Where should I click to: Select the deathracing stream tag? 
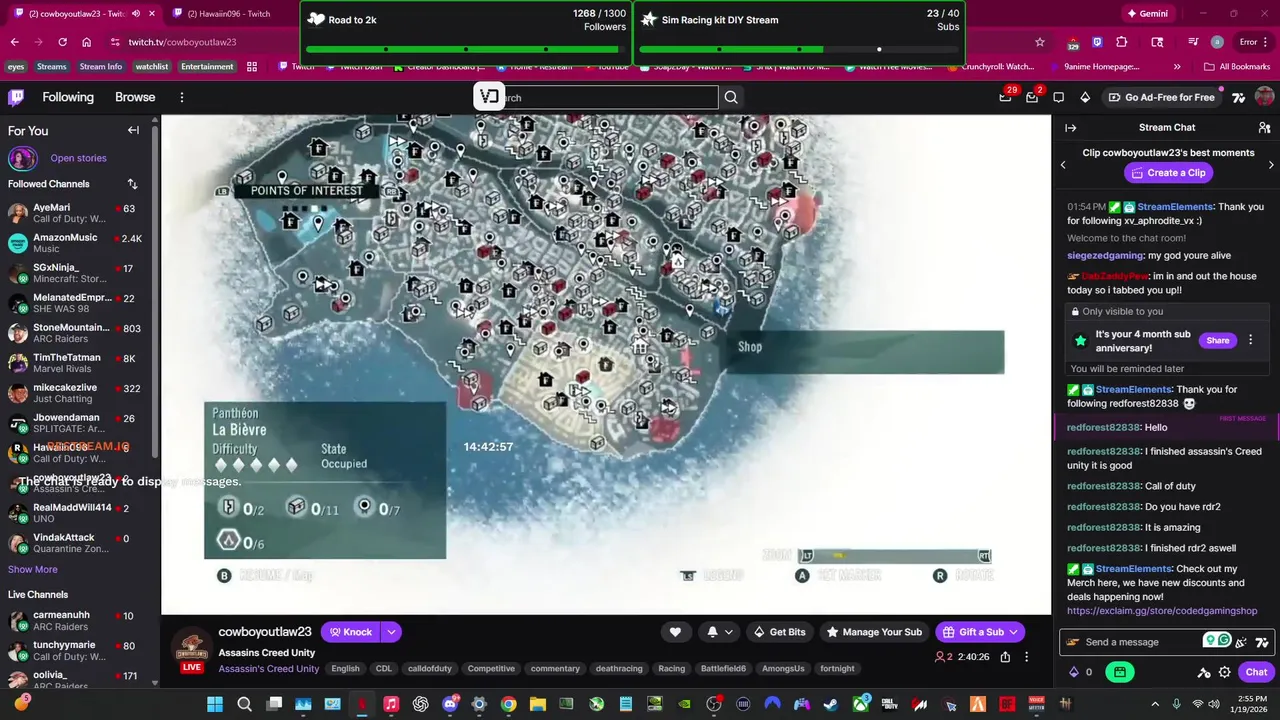(x=619, y=669)
